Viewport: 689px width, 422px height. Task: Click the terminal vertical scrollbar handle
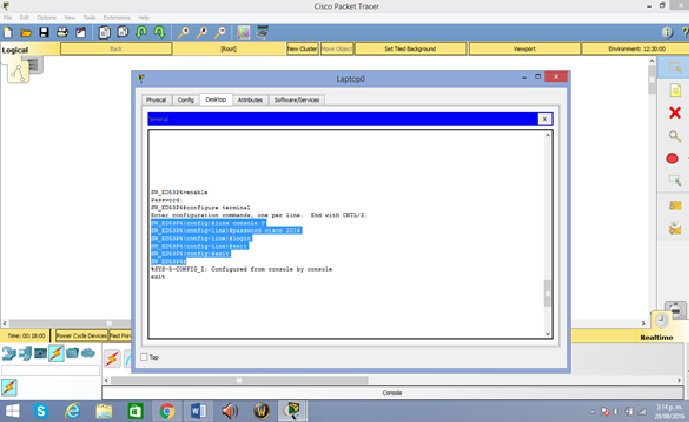click(x=547, y=293)
